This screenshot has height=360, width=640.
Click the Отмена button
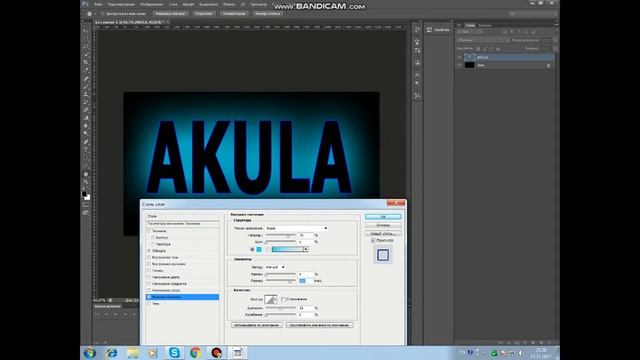[x=383, y=225]
